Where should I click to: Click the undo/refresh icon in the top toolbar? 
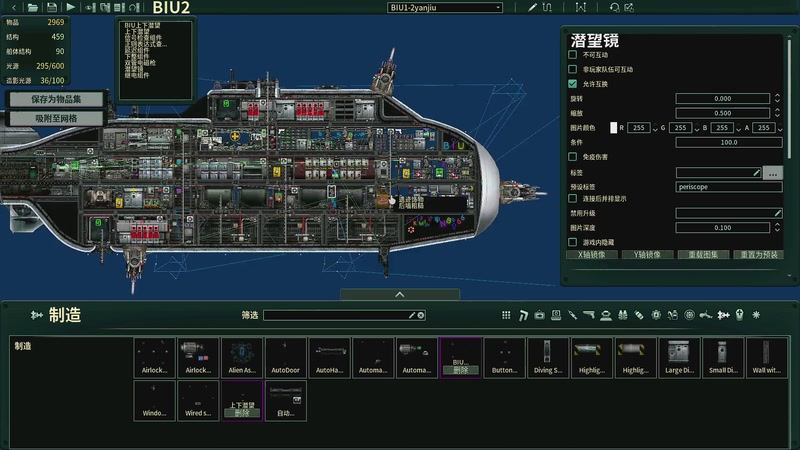614,7
